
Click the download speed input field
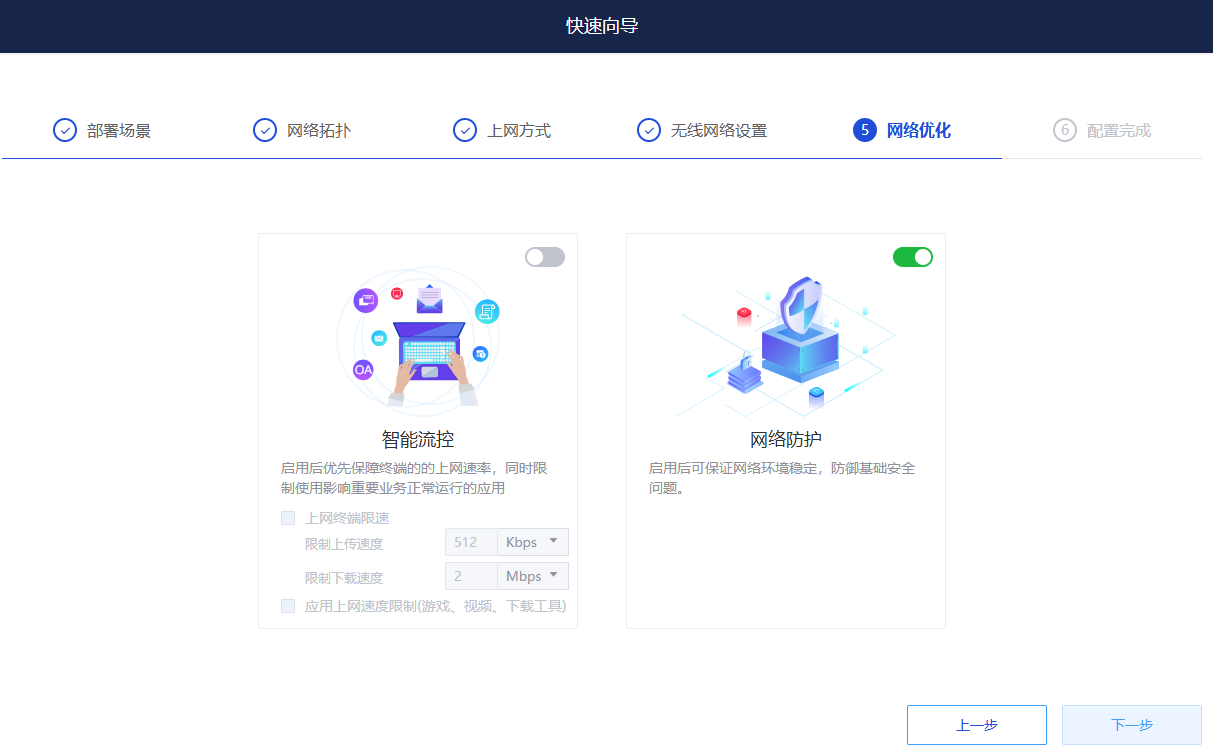(x=471, y=576)
